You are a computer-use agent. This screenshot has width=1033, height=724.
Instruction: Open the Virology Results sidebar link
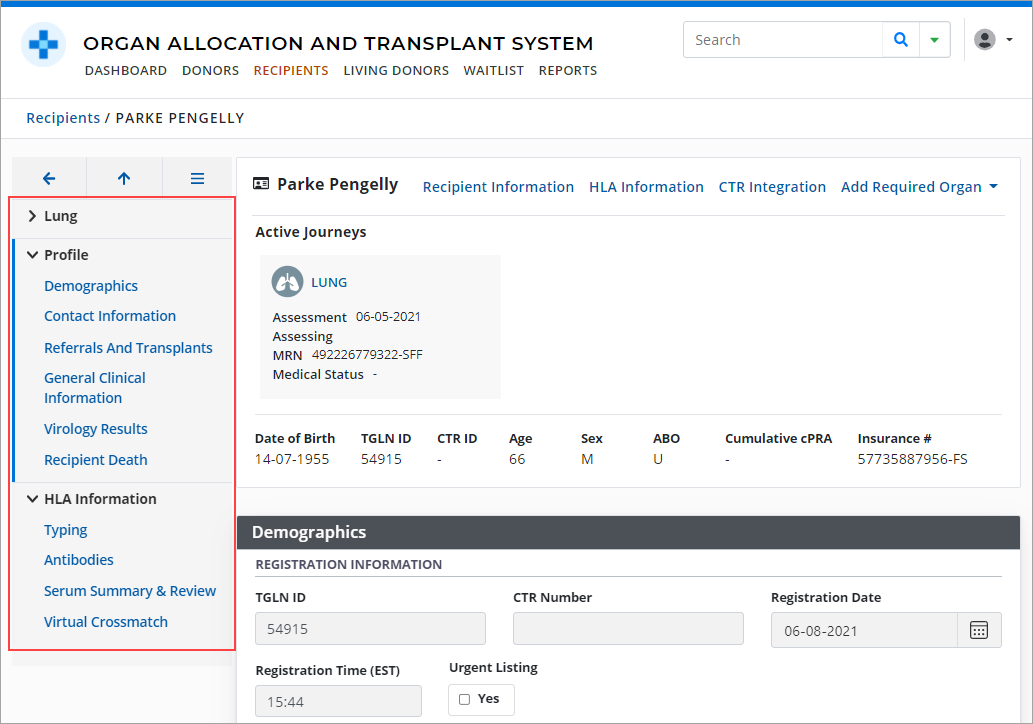point(95,428)
